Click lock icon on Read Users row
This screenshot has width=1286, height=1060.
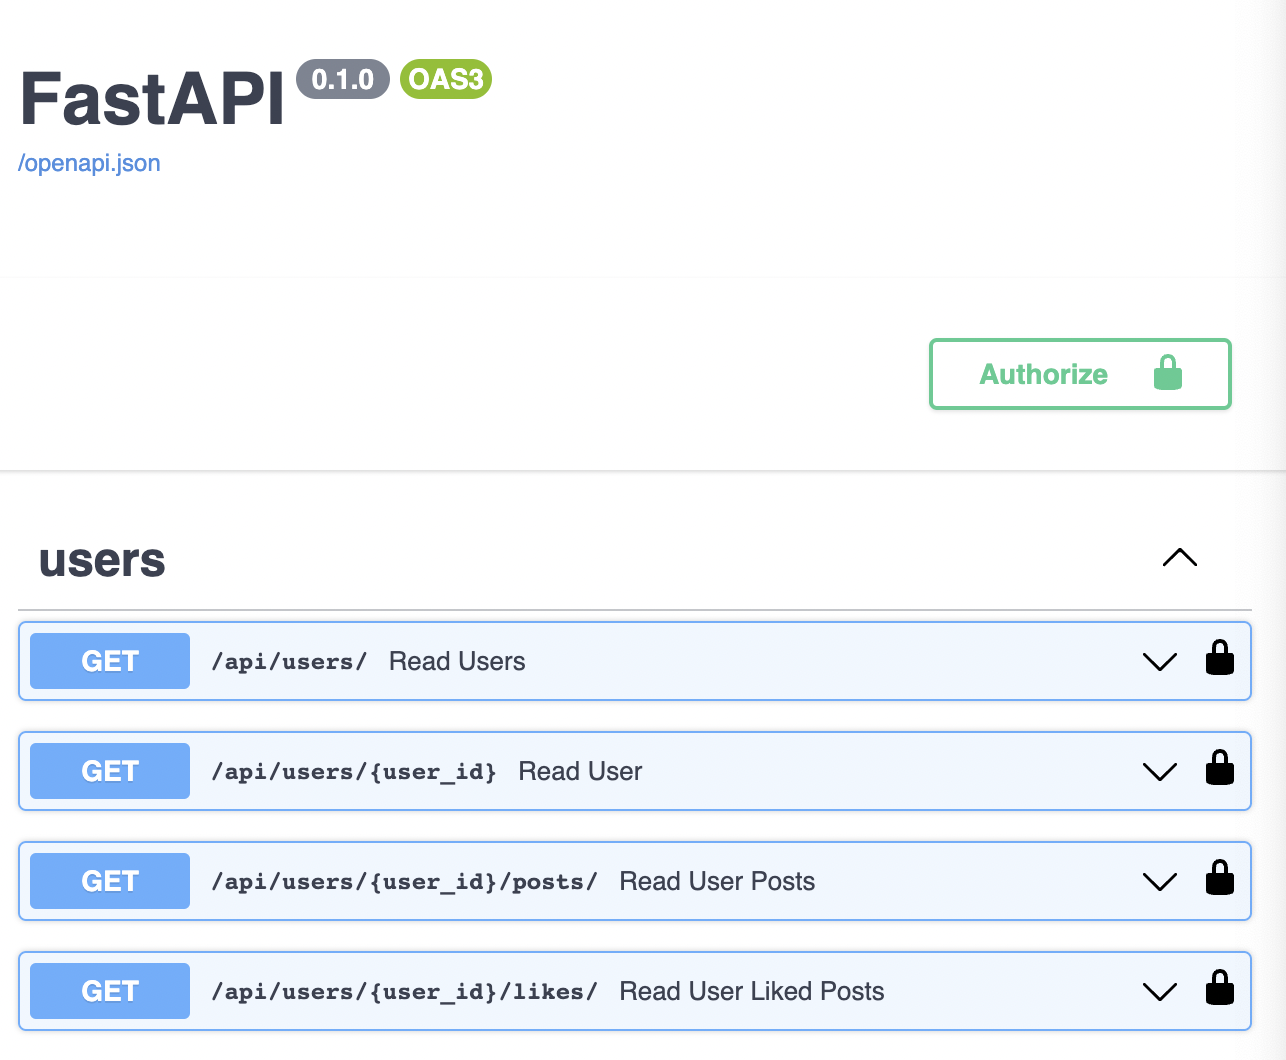coord(1220,658)
